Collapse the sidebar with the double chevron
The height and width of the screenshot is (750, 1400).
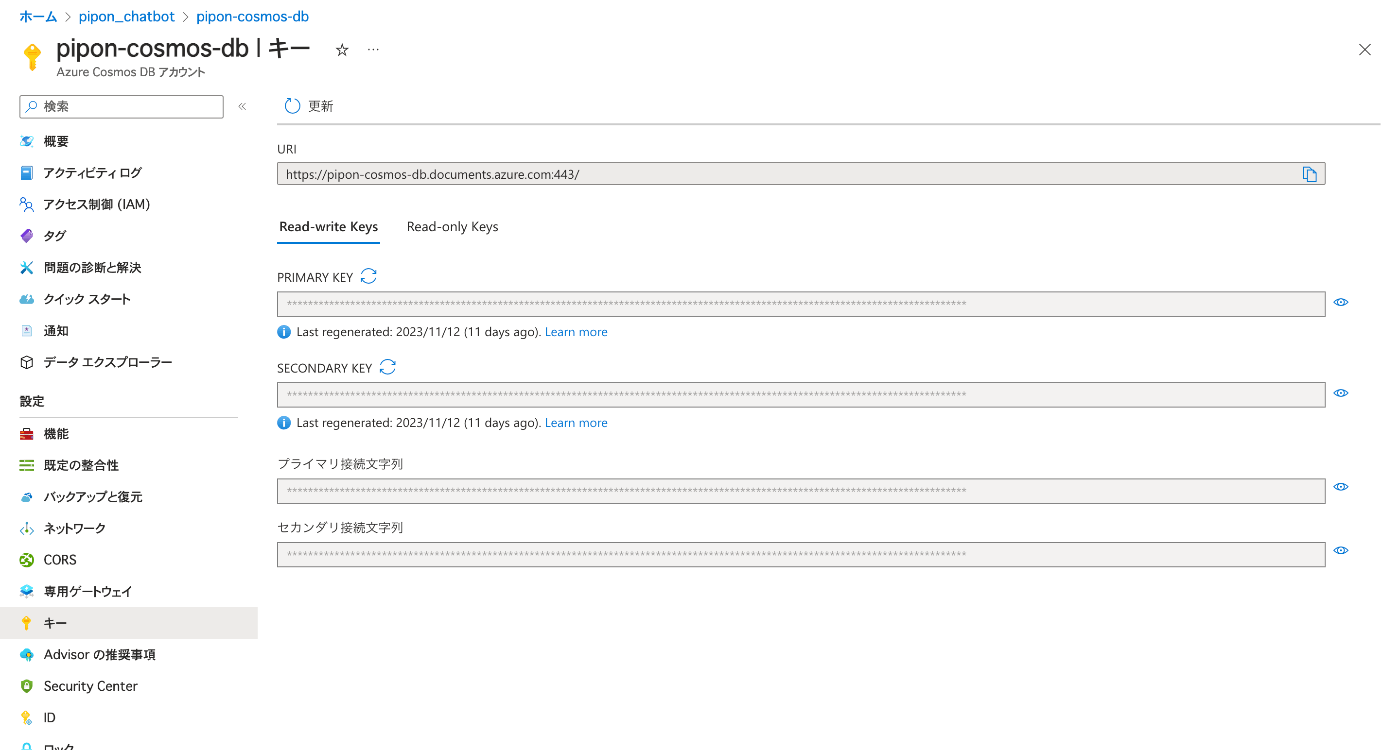[242, 106]
